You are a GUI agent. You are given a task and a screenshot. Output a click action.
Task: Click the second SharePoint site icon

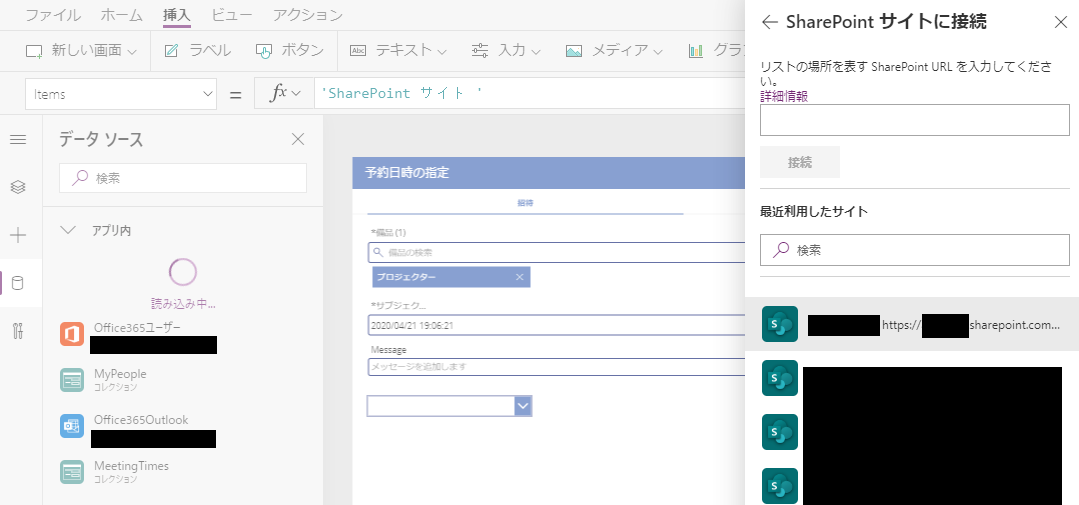(x=780, y=378)
